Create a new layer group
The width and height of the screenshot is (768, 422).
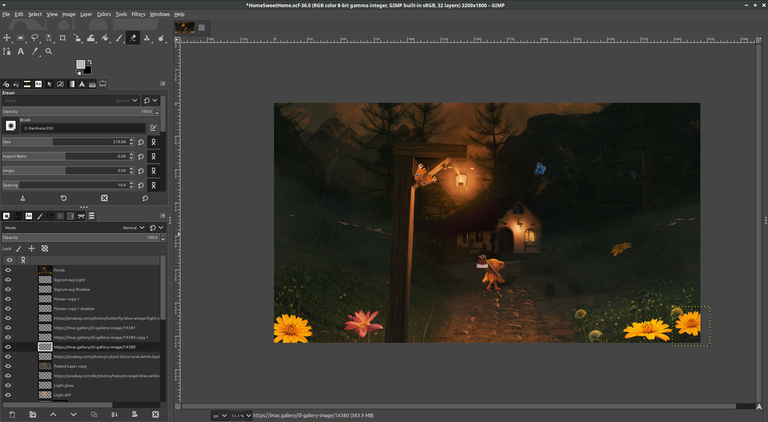(x=33, y=415)
